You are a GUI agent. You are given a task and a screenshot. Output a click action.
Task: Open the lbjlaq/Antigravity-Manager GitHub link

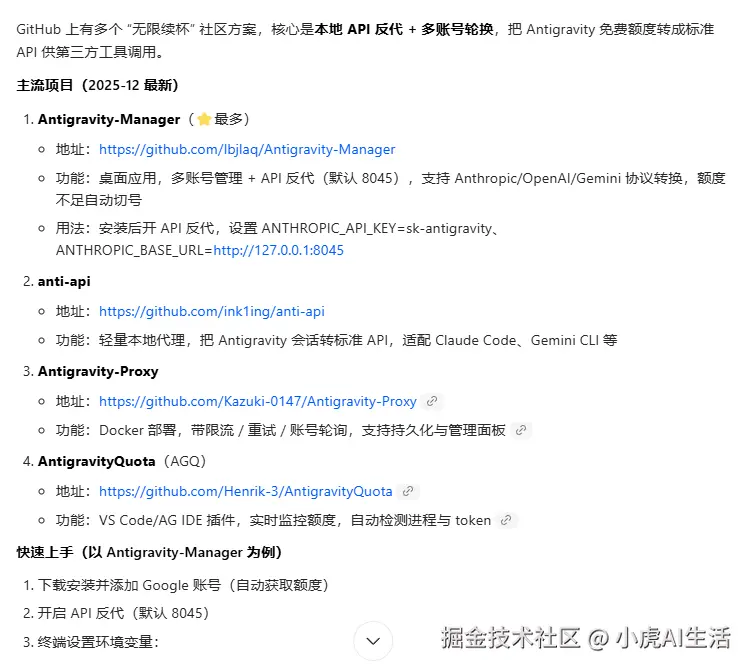click(247, 149)
